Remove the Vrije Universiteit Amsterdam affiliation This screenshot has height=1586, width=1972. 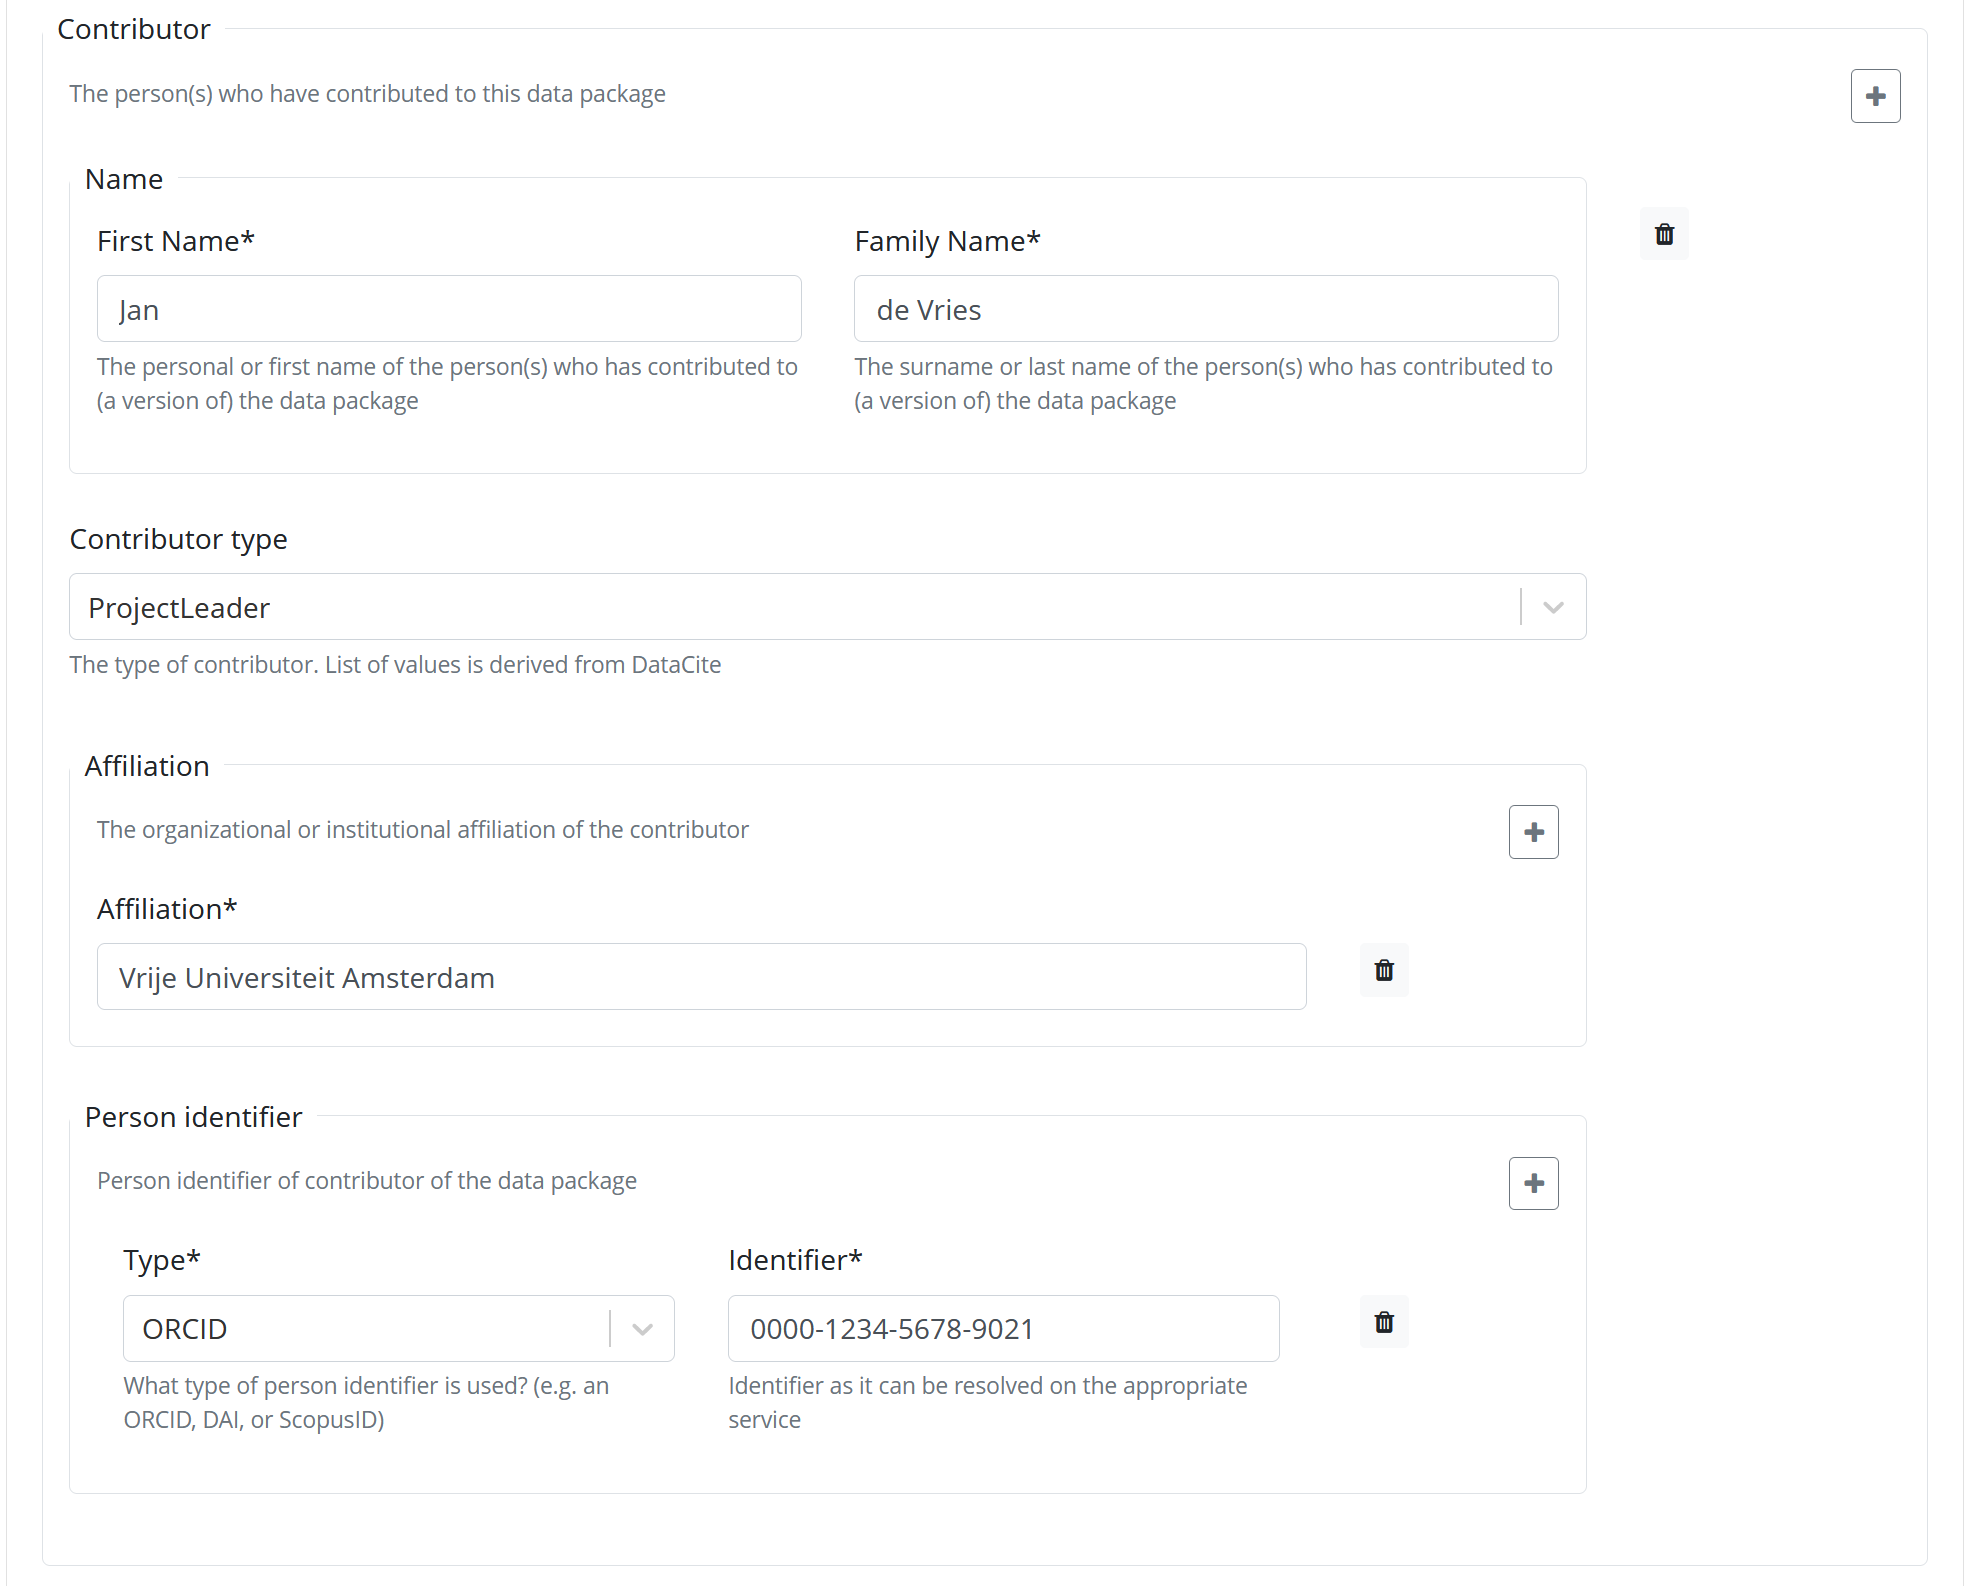[x=1383, y=970]
